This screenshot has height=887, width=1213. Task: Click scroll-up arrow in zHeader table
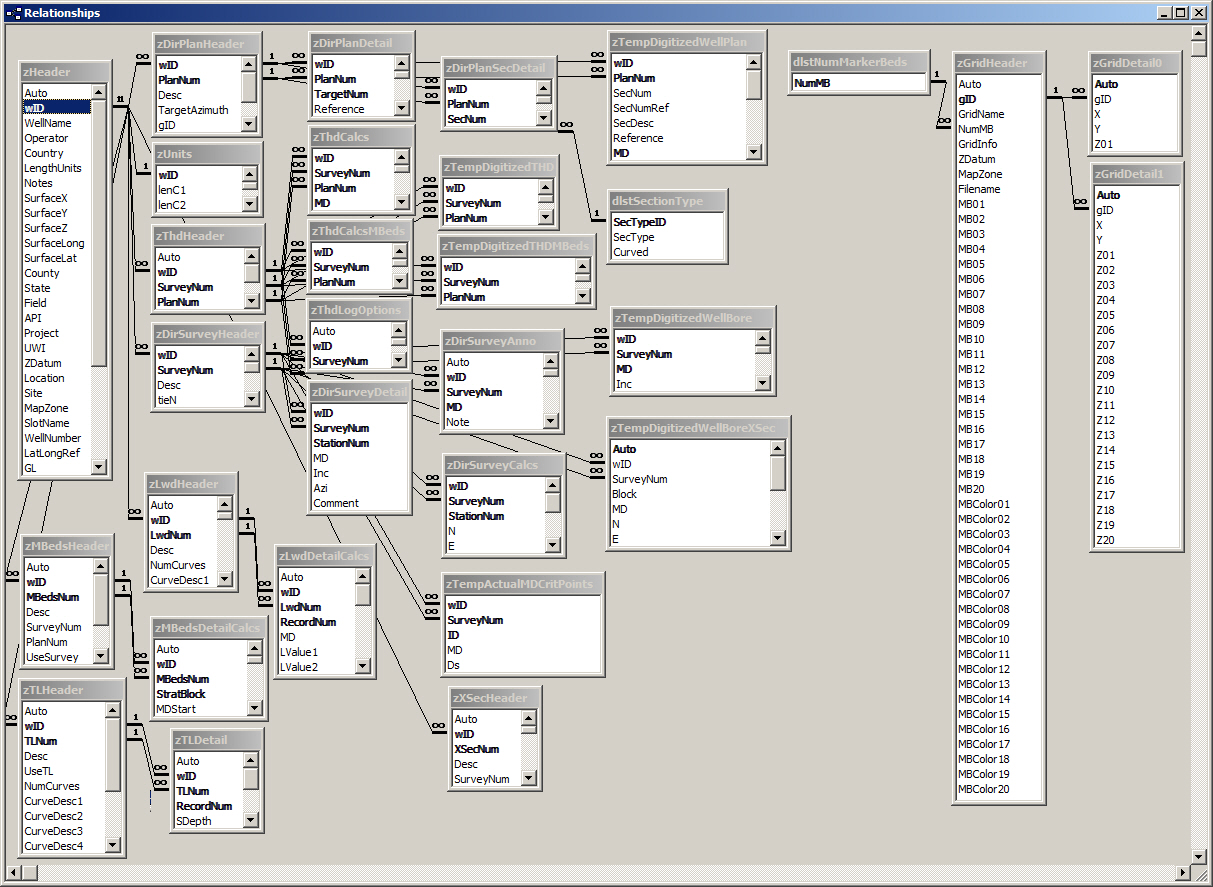99,93
